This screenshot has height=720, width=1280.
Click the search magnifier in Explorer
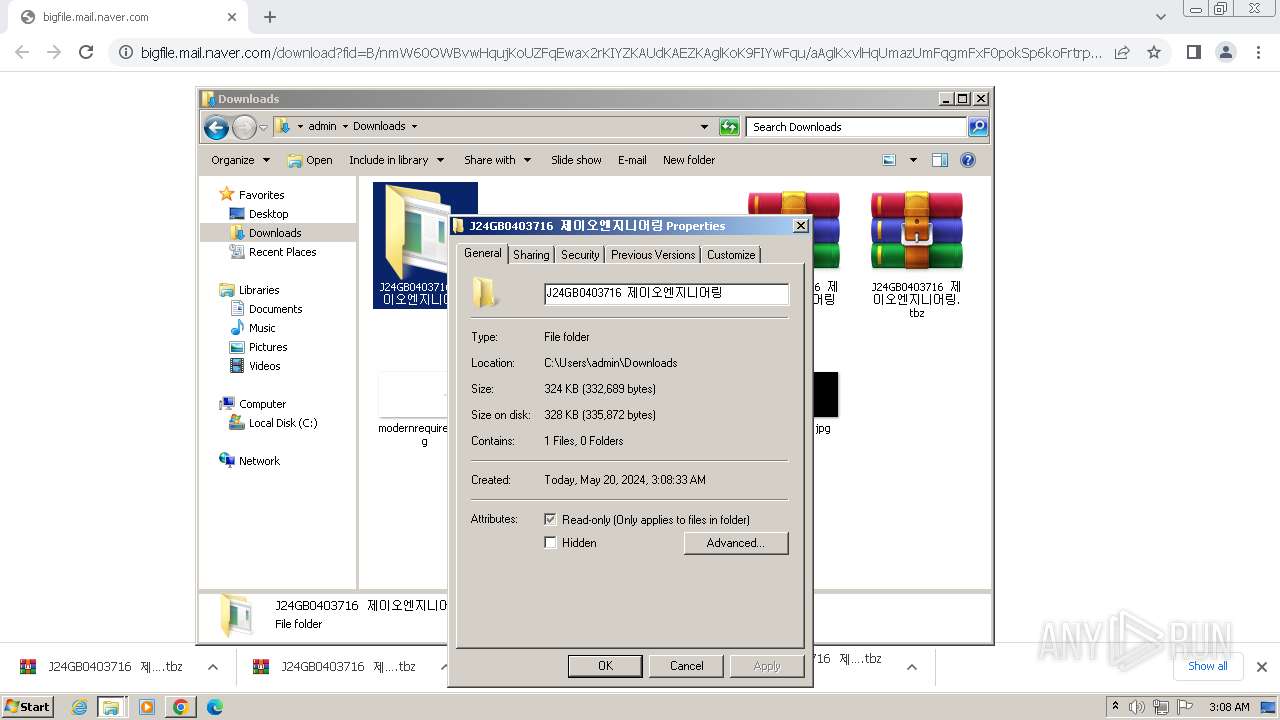point(978,127)
